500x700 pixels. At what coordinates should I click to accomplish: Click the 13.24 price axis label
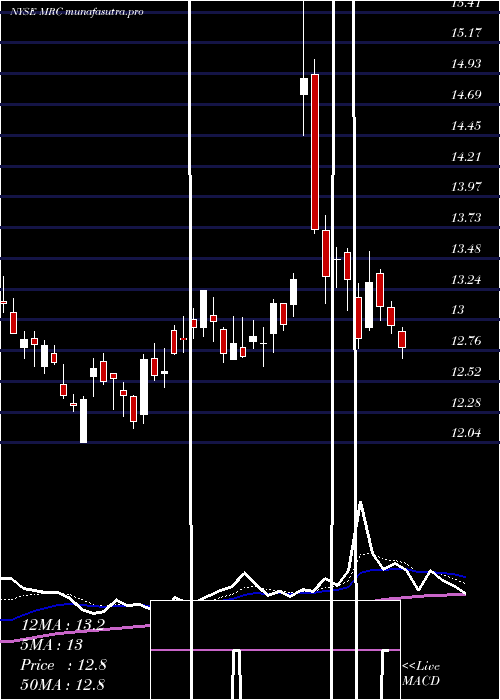point(467,280)
